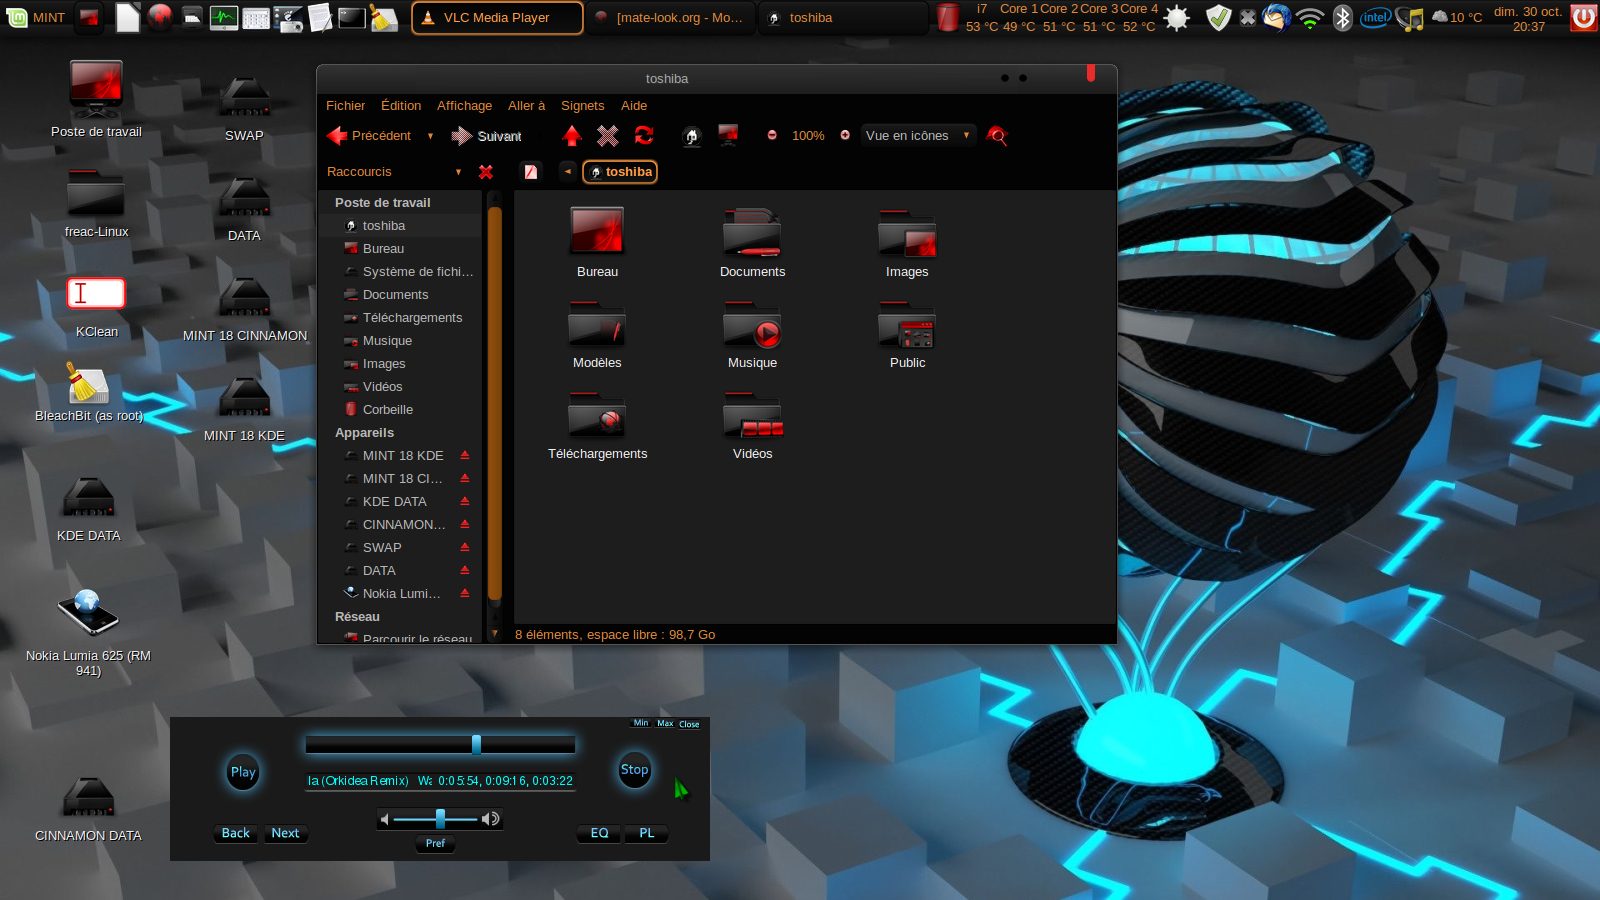The image size is (1600, 900).
Task: Click the red up-arrow parent folder icon
Action: point(572,135)
